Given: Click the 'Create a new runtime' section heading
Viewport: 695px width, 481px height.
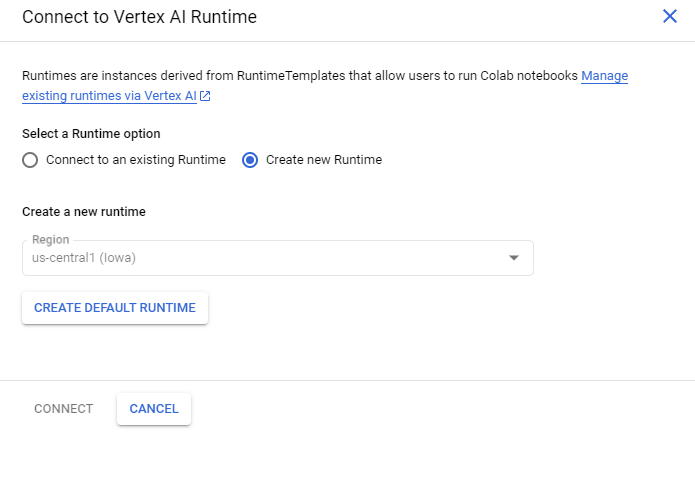Looking at the screenshot, I should 84,212.
